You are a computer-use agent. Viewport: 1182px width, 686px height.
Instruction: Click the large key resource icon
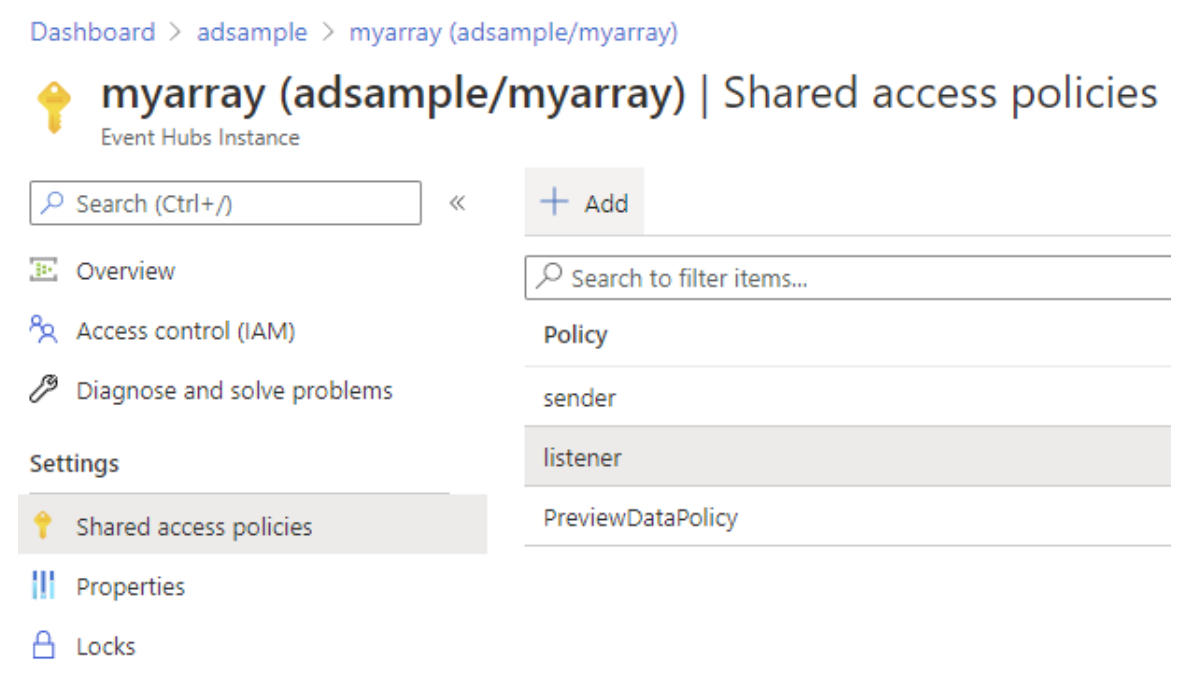tap(54, 108)
